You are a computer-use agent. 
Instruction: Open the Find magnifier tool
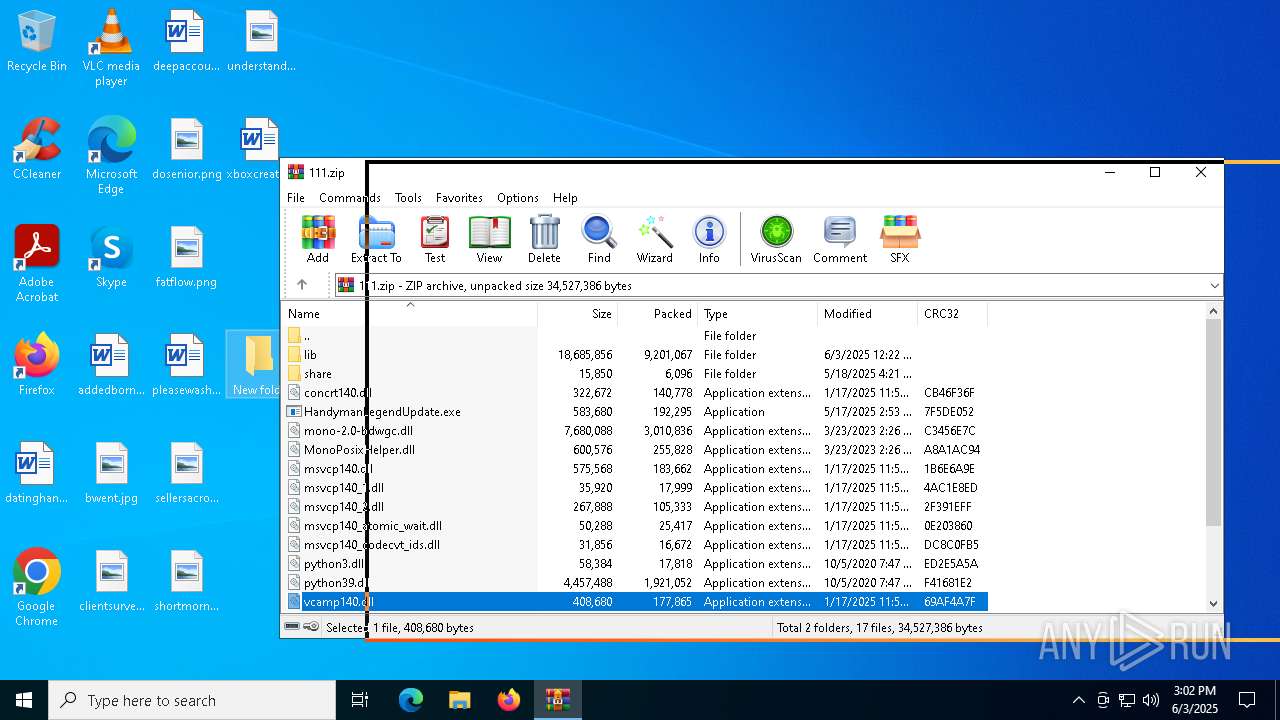coord(599,239)
